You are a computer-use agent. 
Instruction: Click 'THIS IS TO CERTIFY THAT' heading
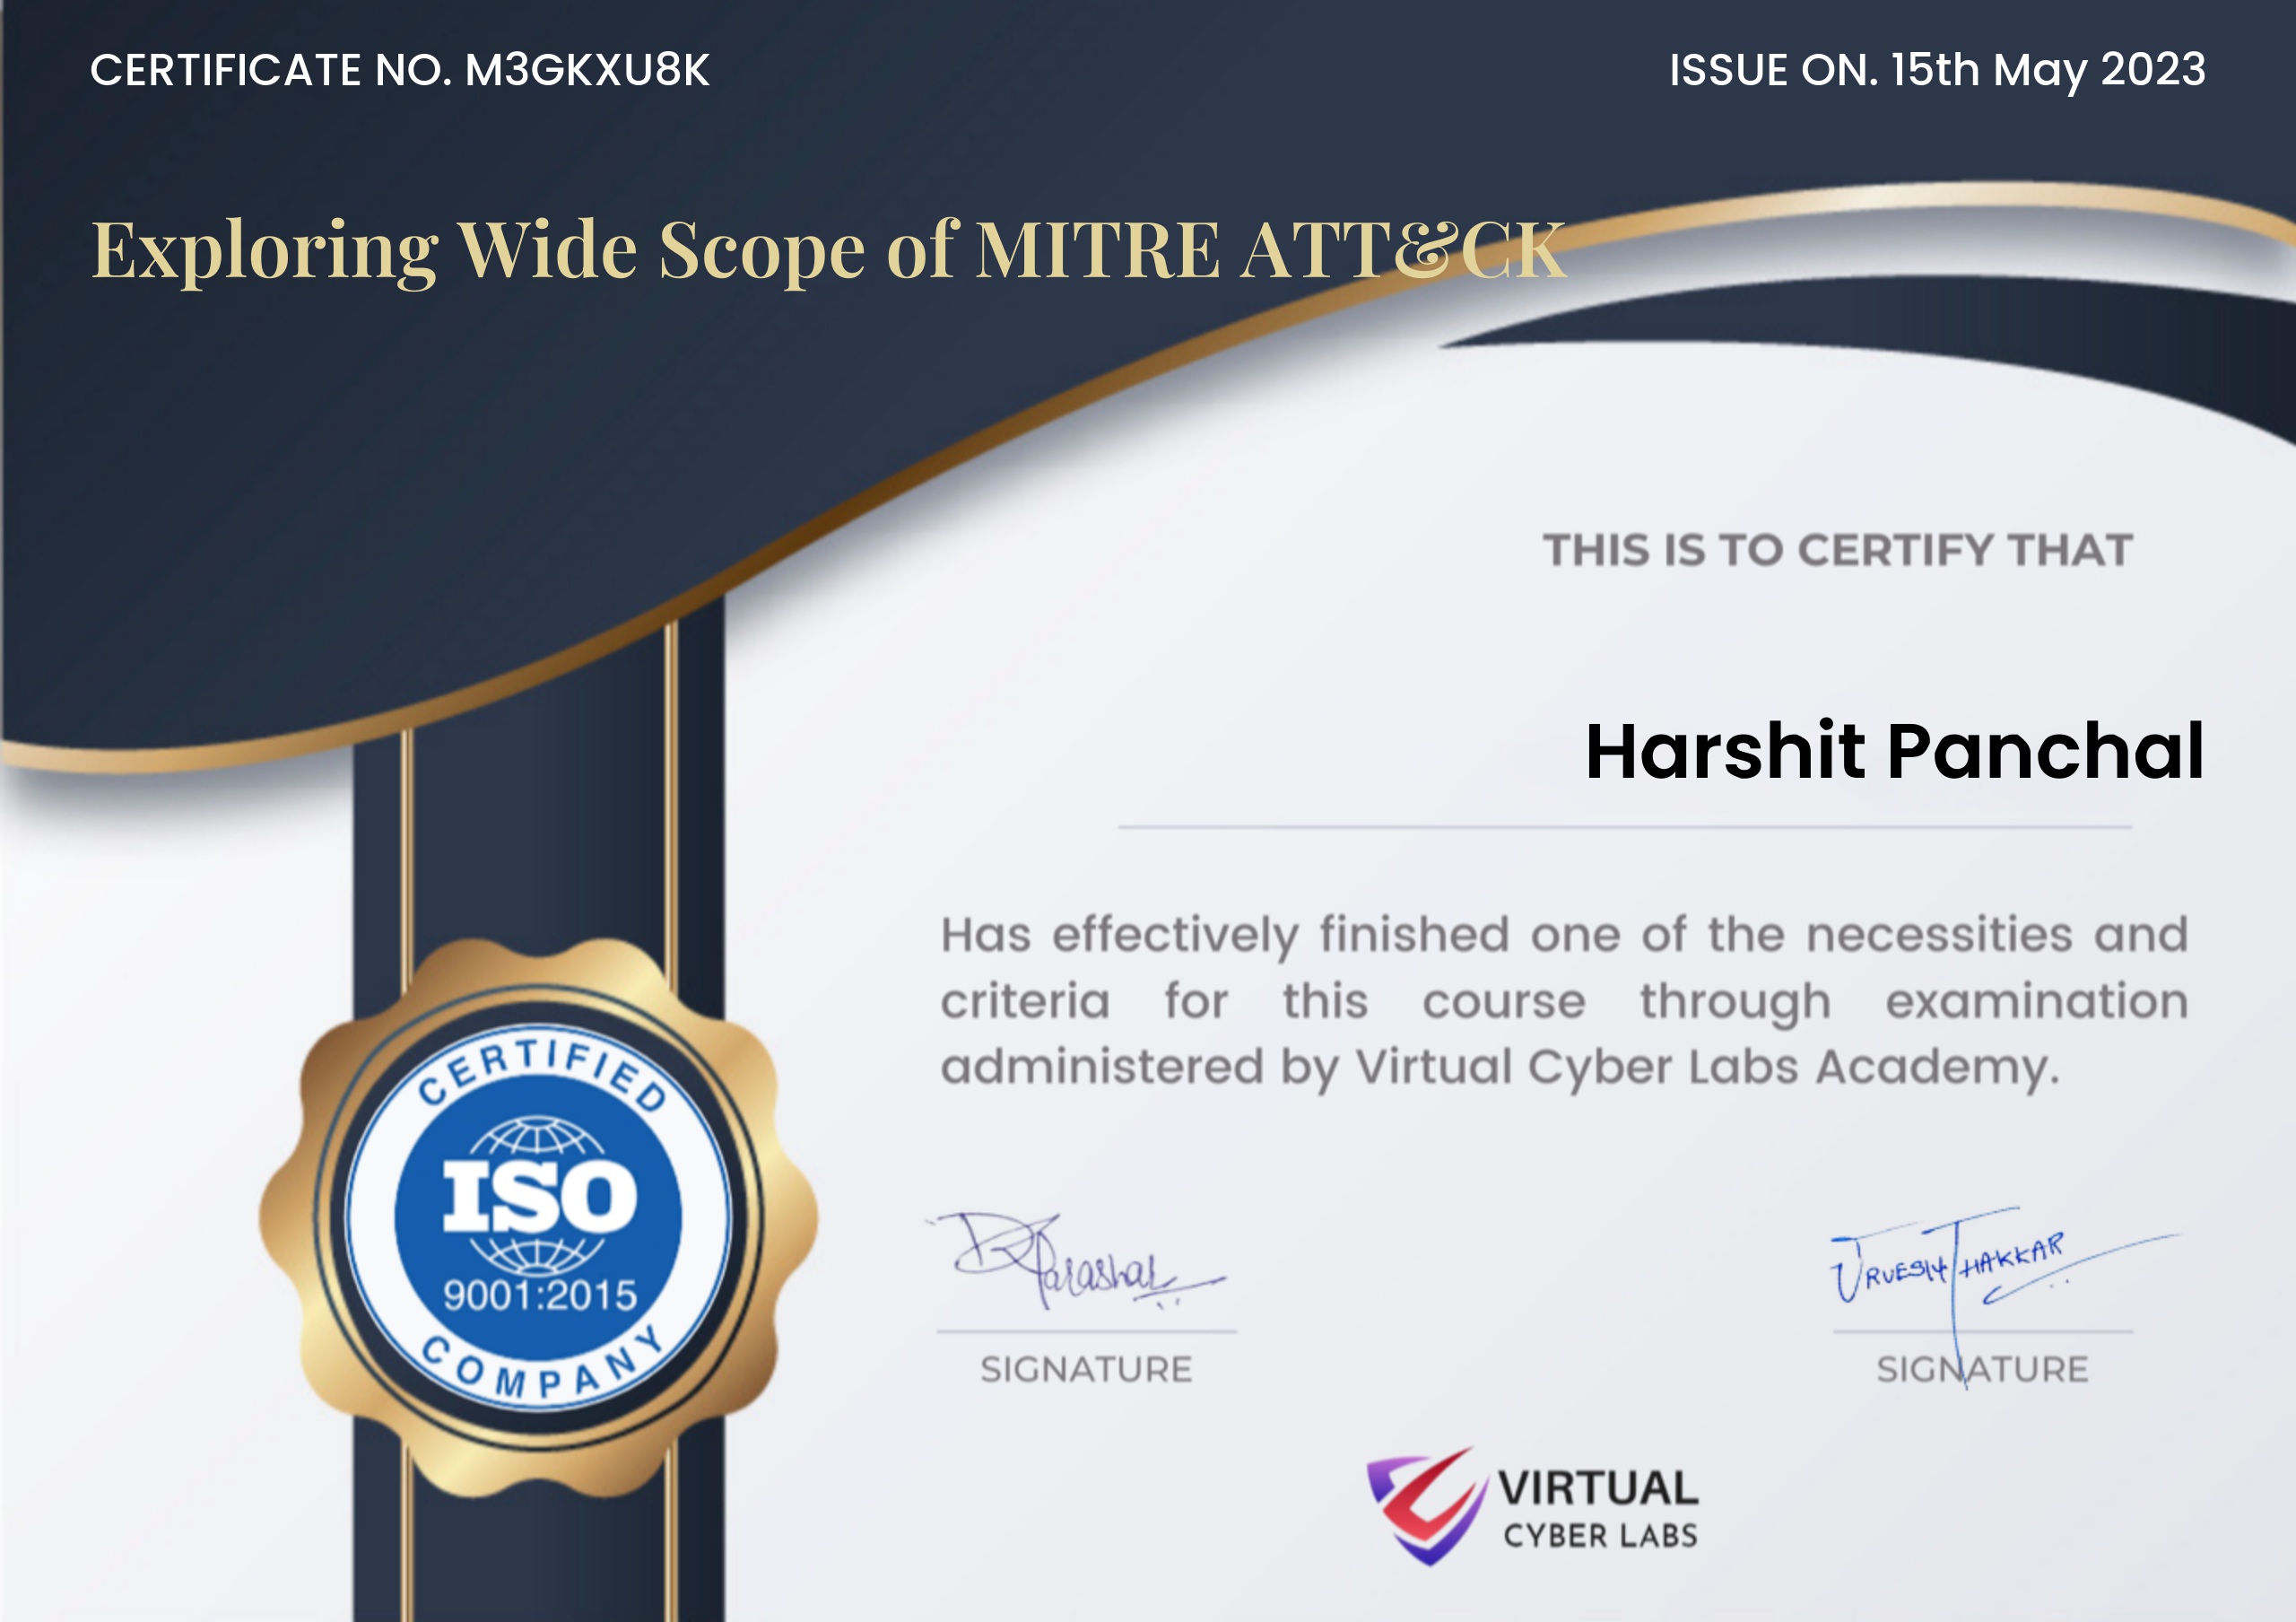point(1837,550)
